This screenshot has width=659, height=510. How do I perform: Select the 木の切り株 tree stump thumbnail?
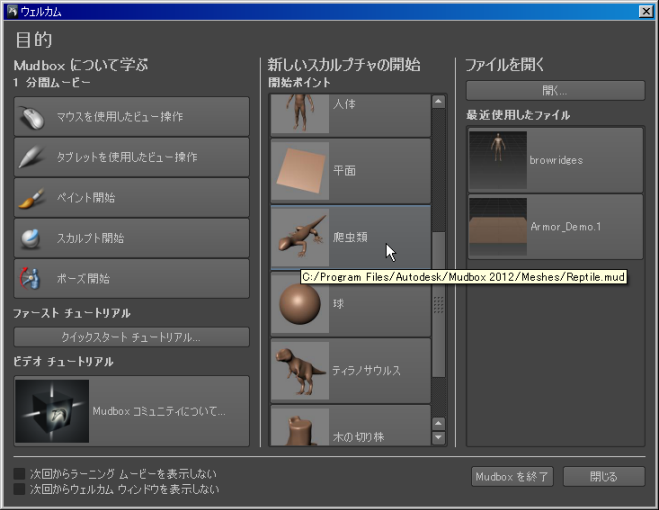pos(300,427)
